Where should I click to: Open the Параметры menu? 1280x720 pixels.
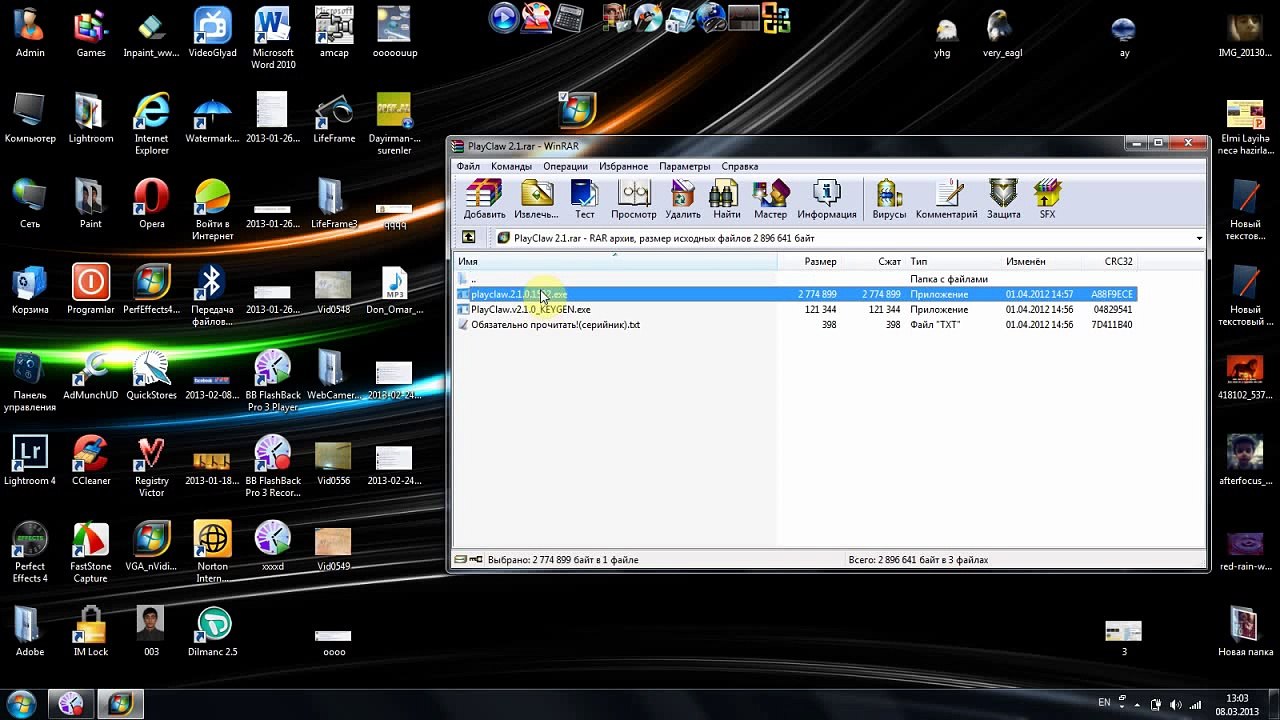684,166
